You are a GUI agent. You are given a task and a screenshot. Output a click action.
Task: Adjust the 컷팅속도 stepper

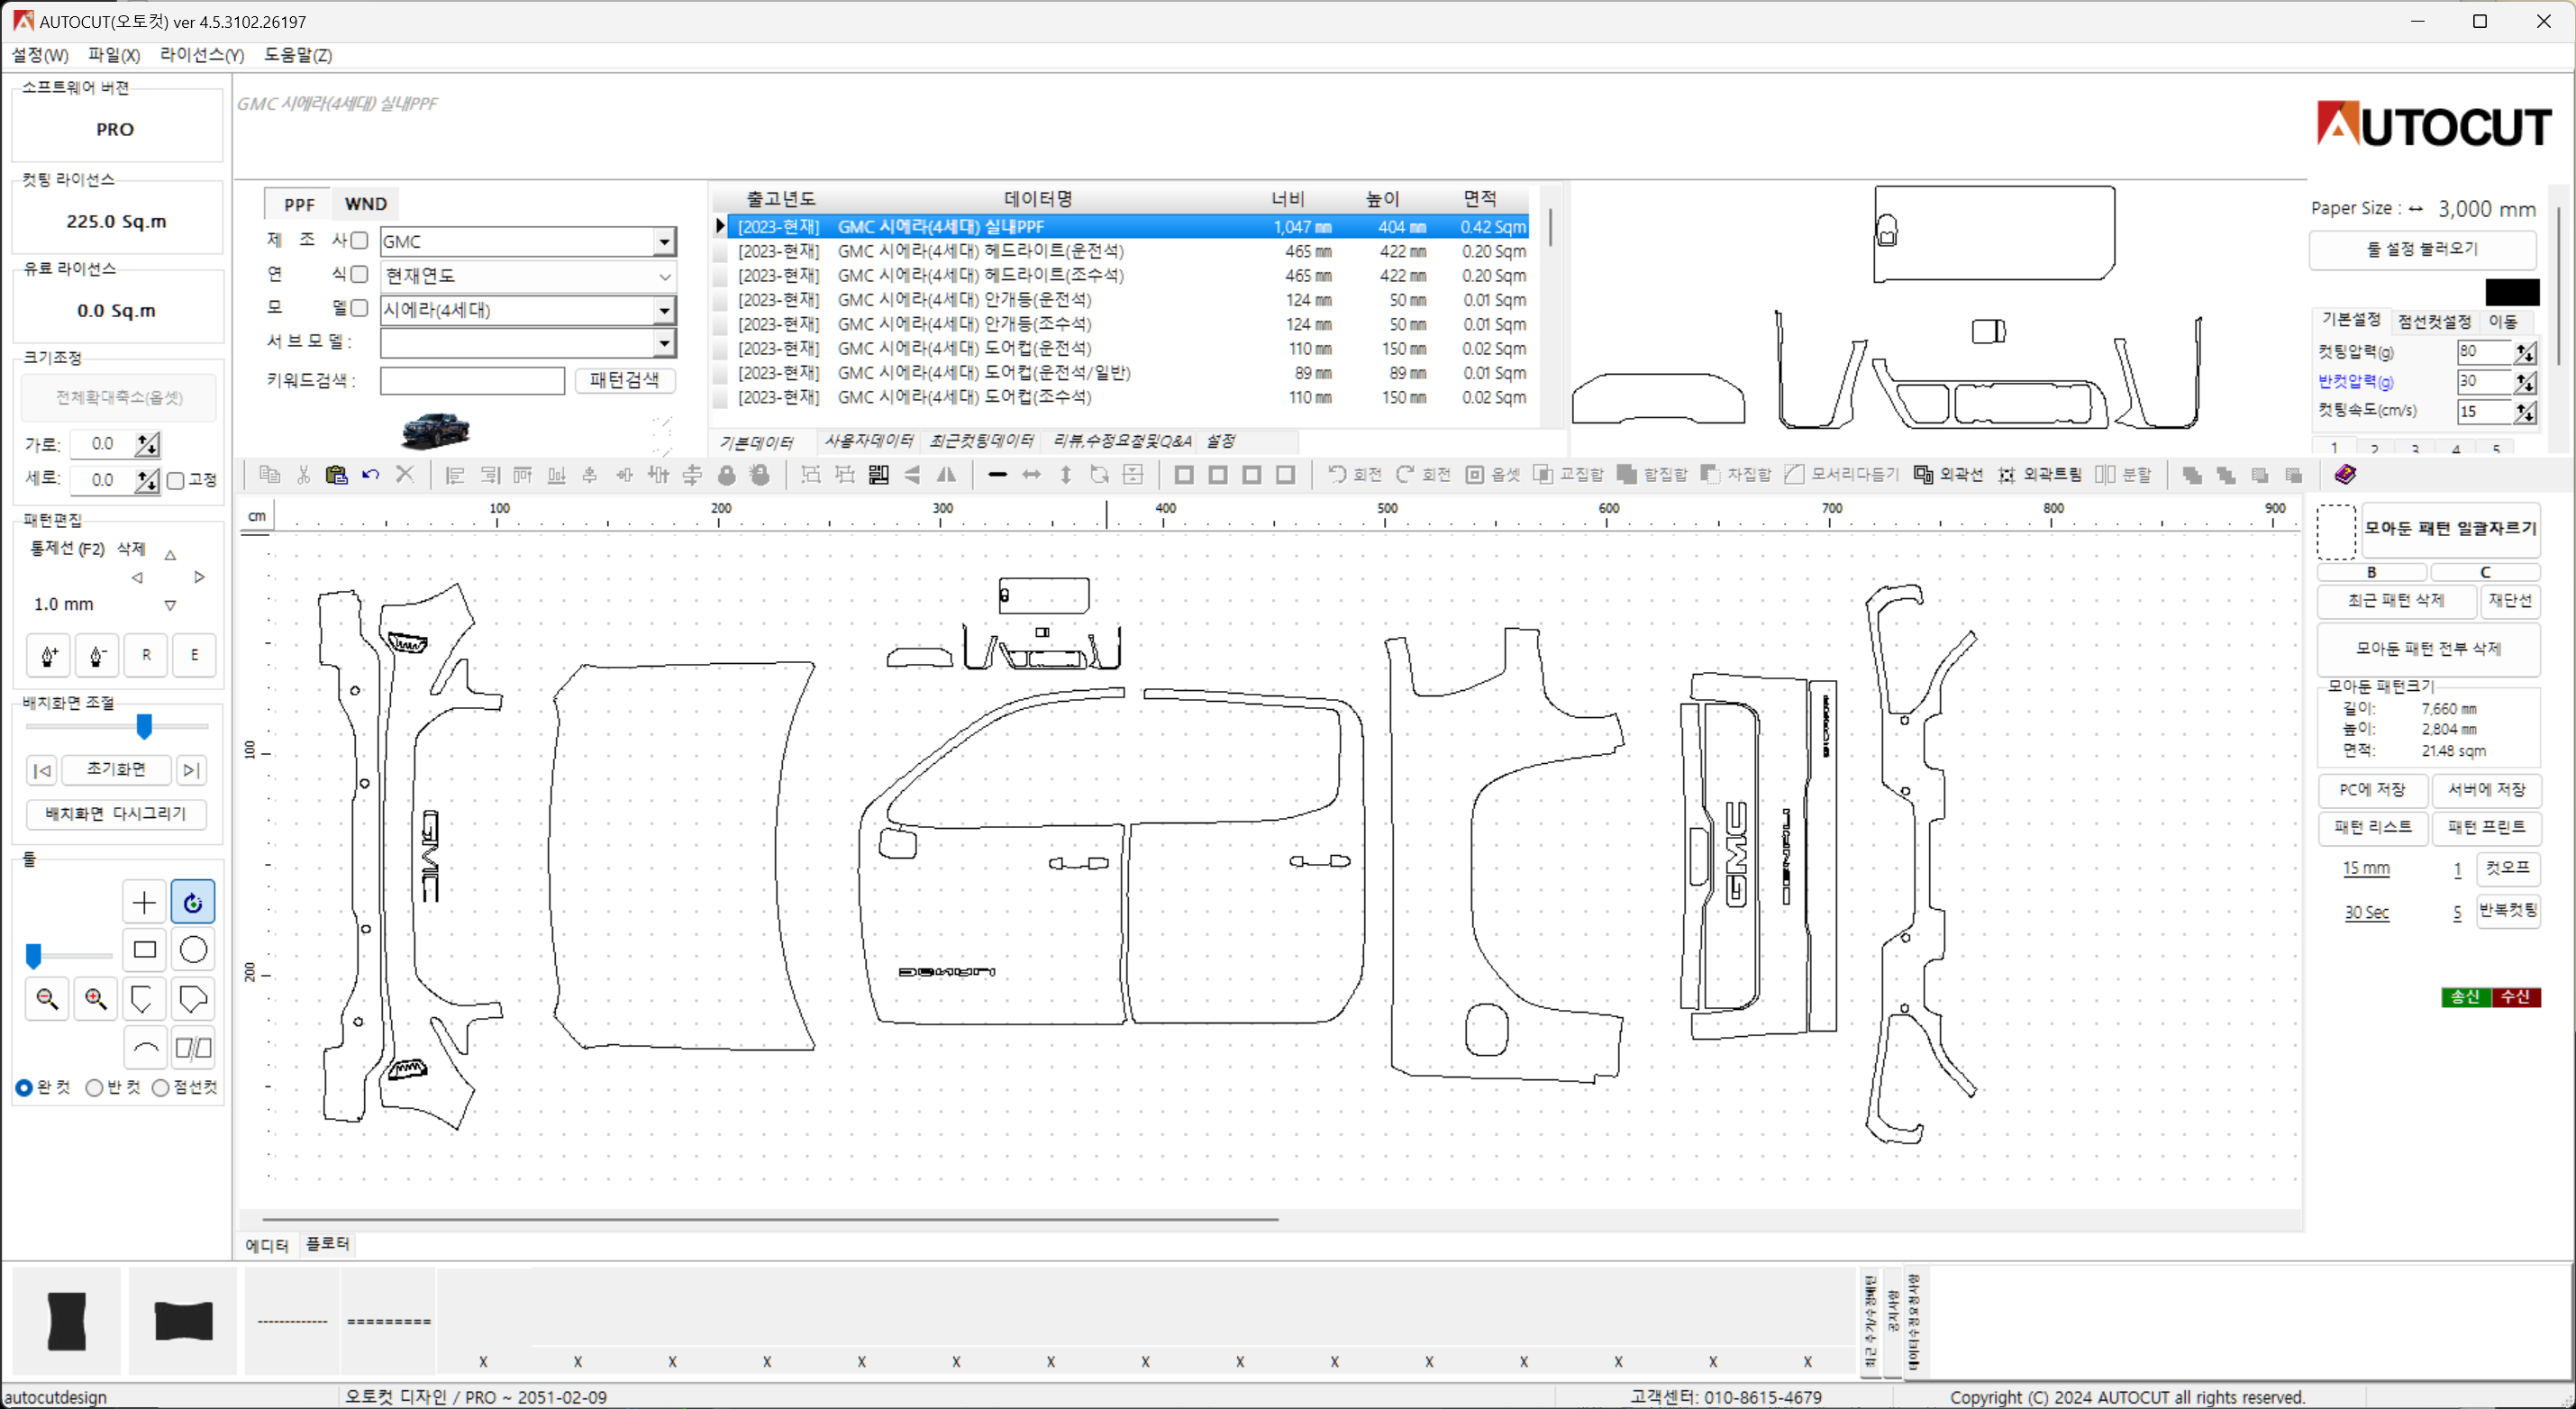pyautogui.click(x=2525, y=412)
